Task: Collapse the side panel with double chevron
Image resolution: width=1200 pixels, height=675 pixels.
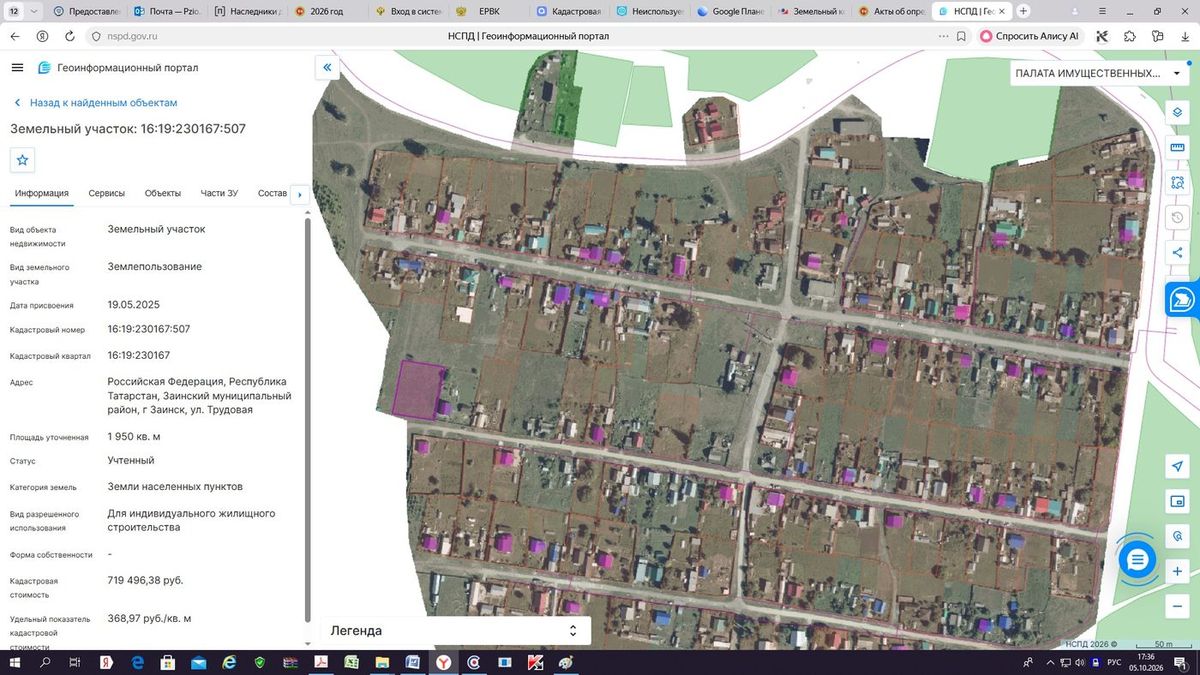Action: coord(327,68)
